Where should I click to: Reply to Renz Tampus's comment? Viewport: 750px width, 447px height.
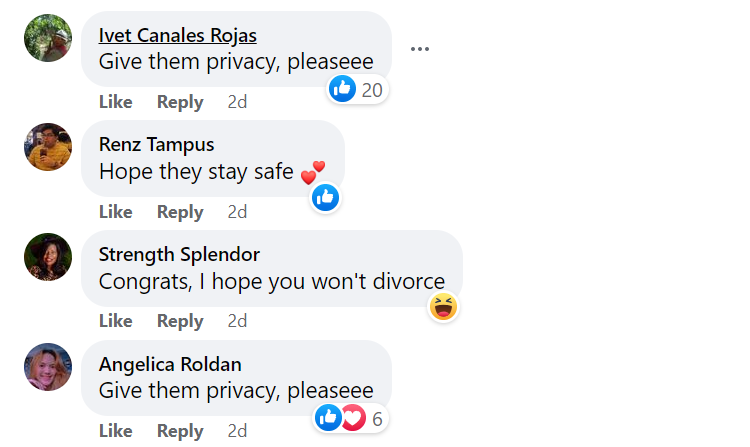tap(180, 212)
